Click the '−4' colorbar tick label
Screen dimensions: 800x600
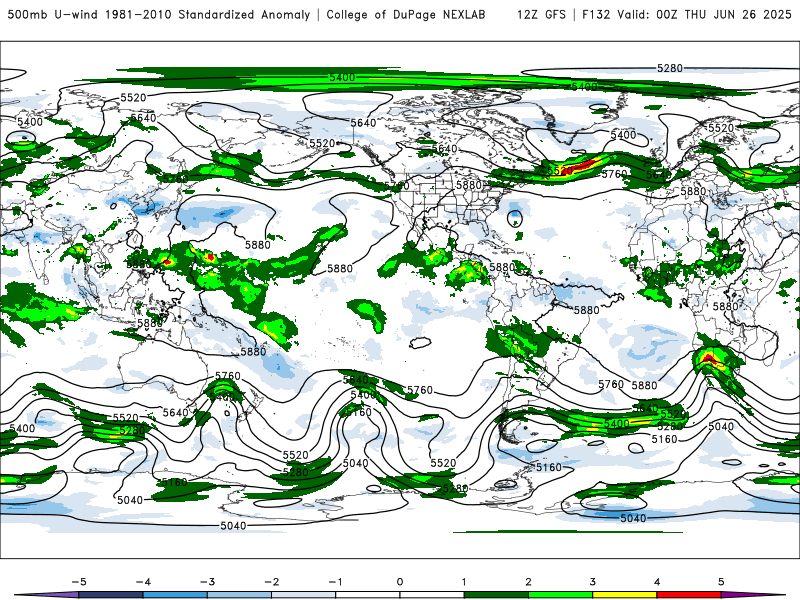[x=143, y=582]
